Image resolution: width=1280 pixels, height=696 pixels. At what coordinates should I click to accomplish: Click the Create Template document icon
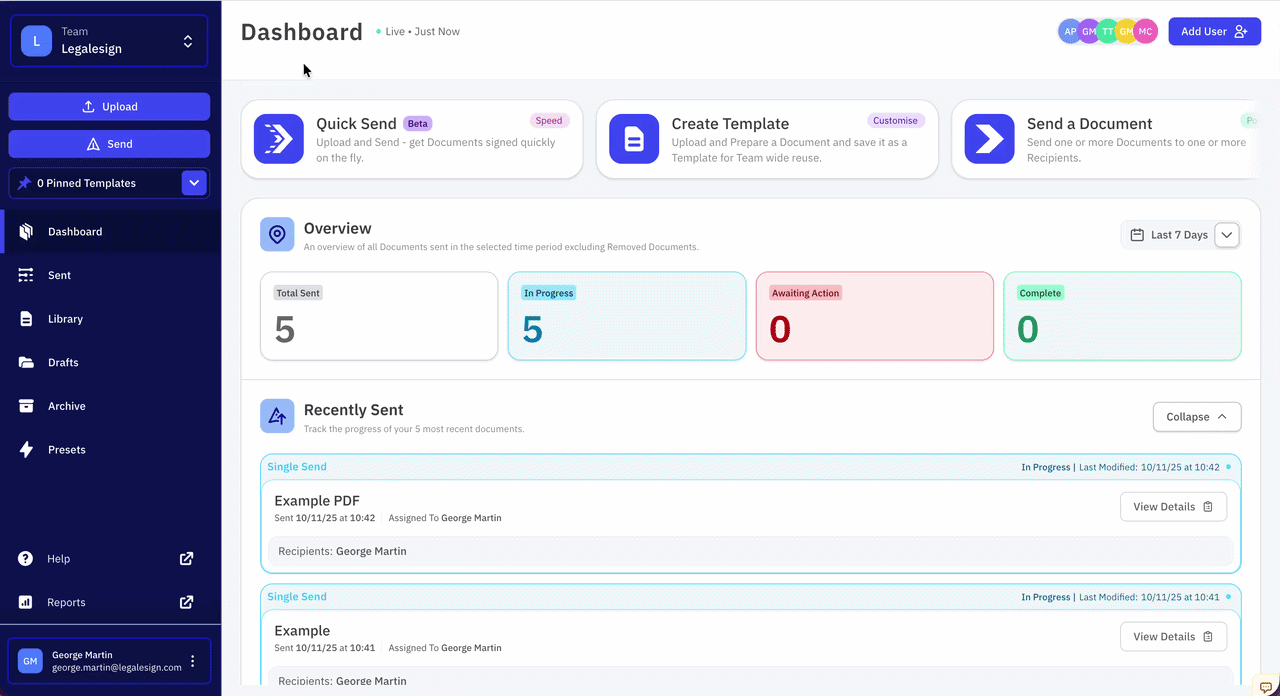click(x=633, y=139)
